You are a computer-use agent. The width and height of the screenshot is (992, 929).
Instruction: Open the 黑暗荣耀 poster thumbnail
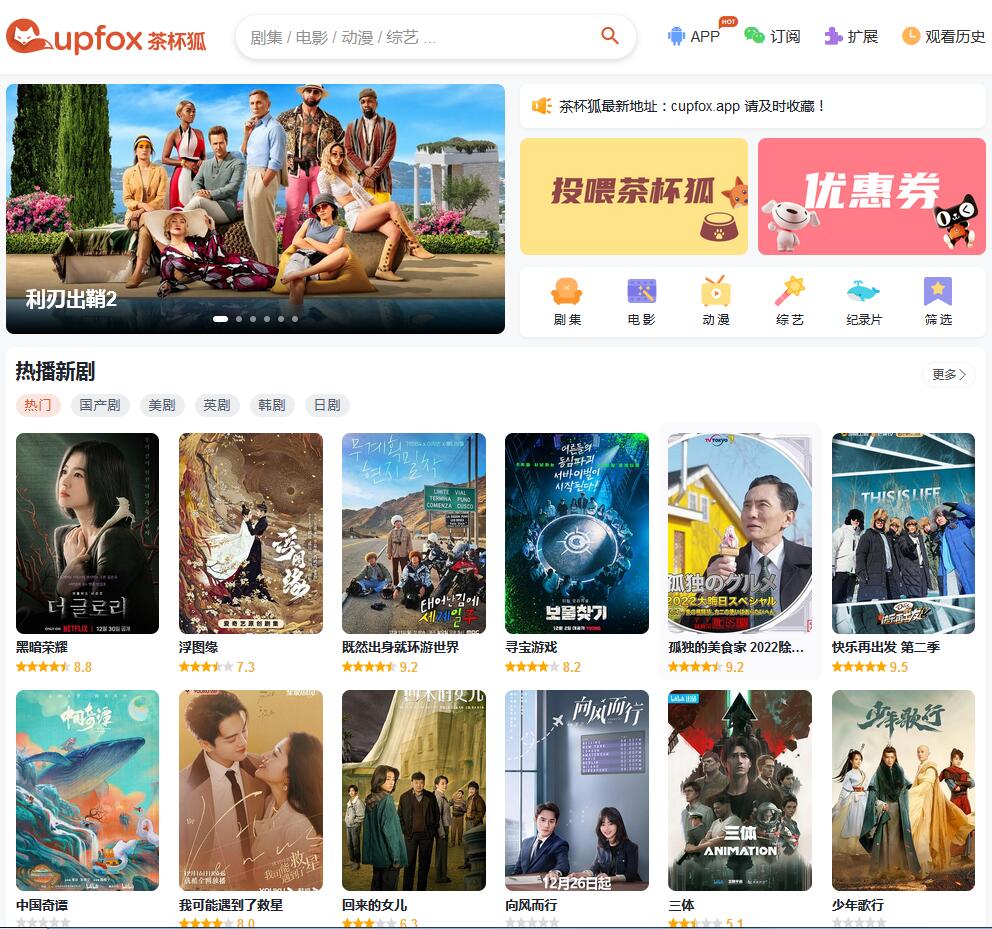tap(87, 533)
